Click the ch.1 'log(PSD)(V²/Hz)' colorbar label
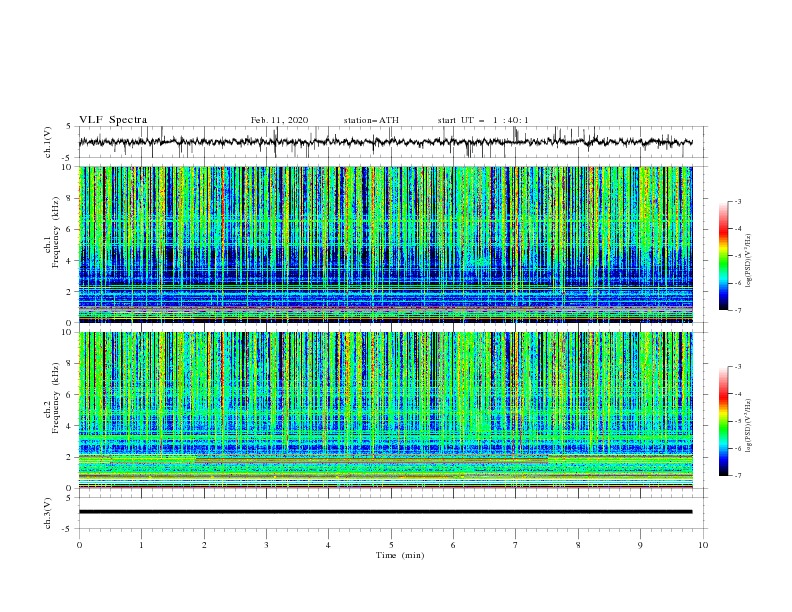Viewport: 792px width, 612px height. click(x=749, y=261)
